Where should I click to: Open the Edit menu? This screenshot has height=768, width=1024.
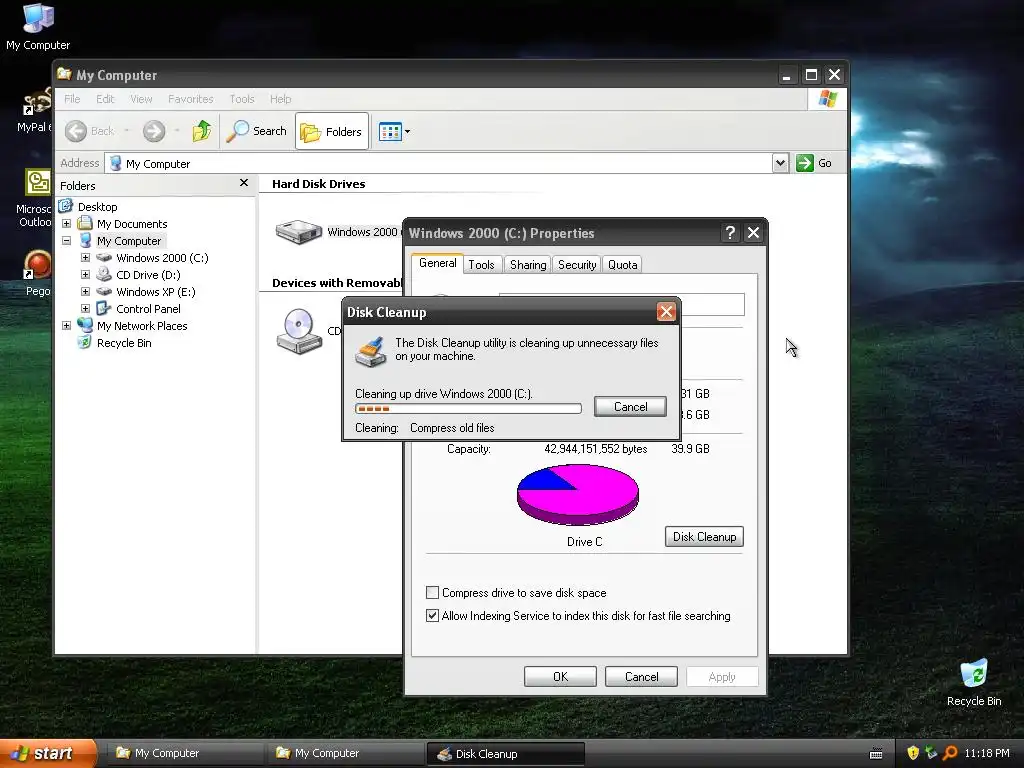(x=105, y=99)
